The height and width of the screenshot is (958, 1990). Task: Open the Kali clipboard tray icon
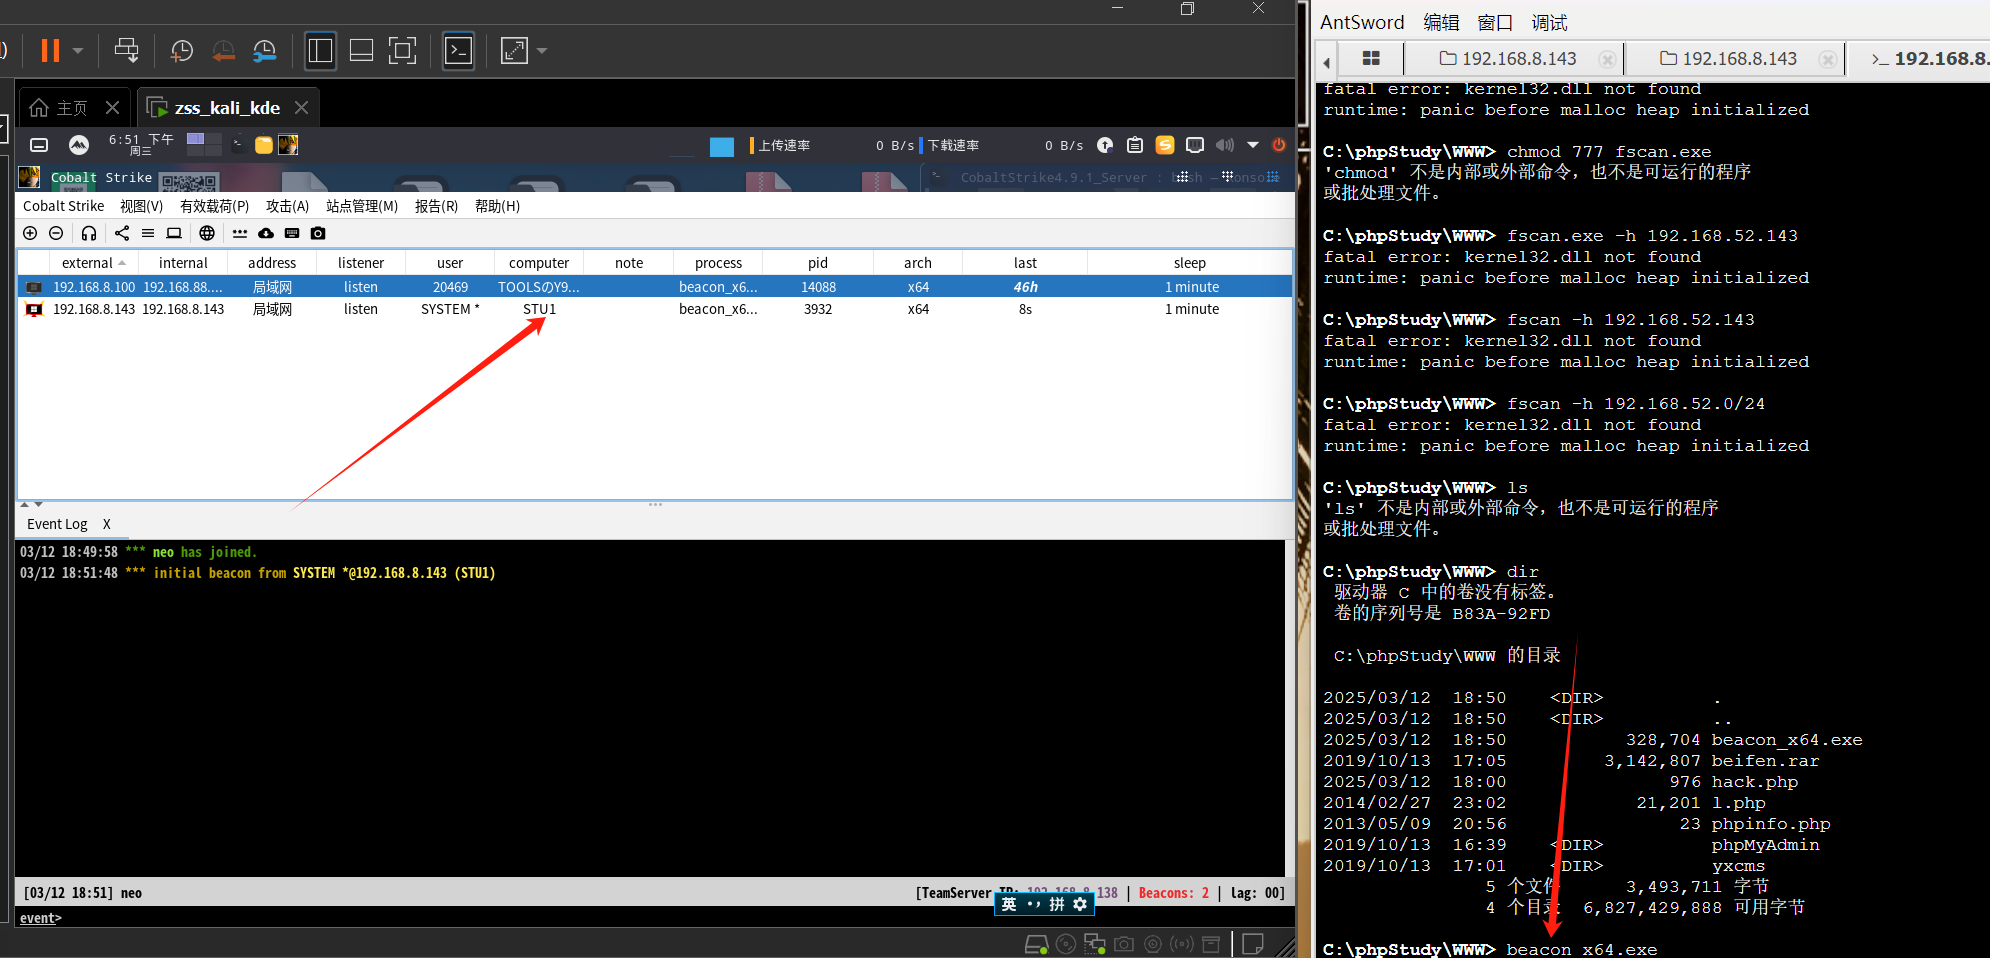[x=1135, y=145]
